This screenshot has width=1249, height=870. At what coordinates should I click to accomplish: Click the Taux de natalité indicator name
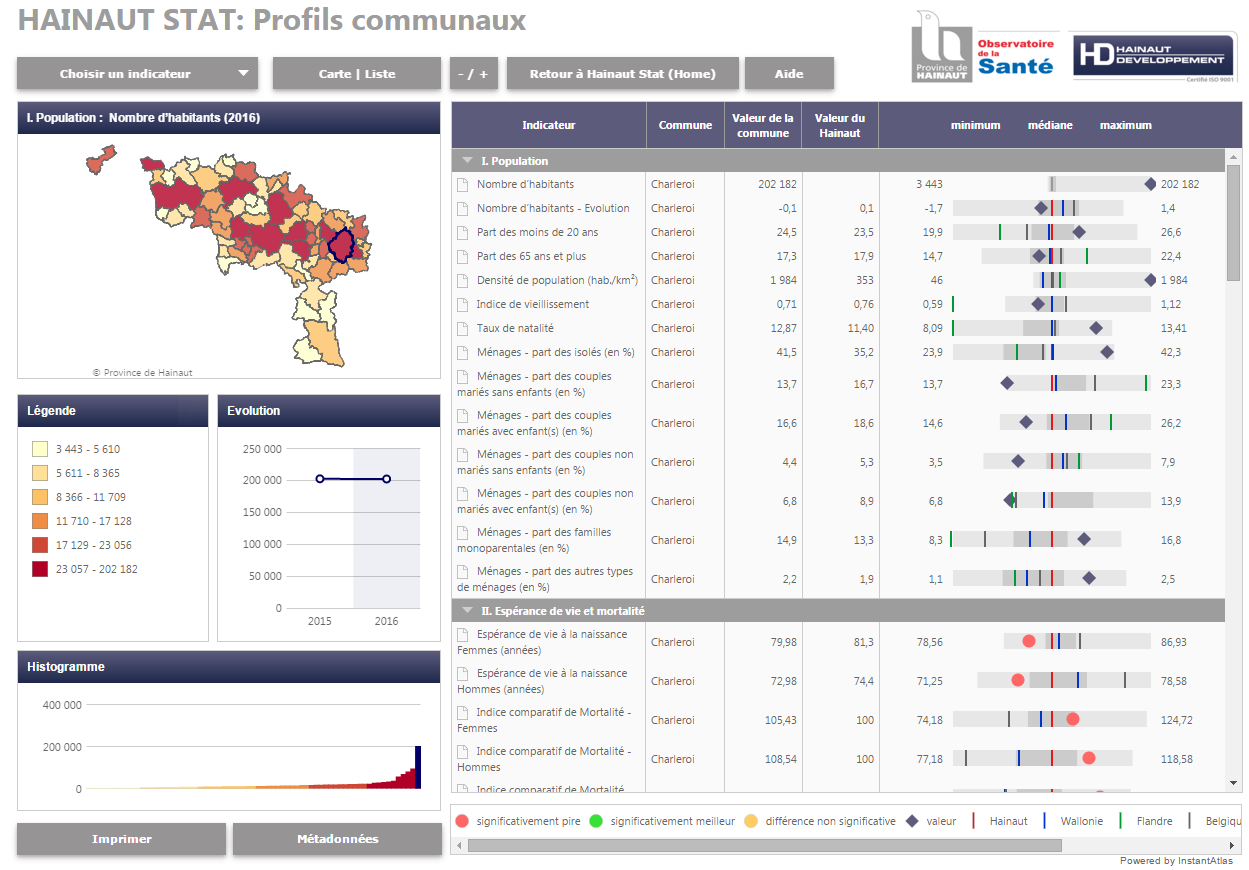[x=515, y=328]
